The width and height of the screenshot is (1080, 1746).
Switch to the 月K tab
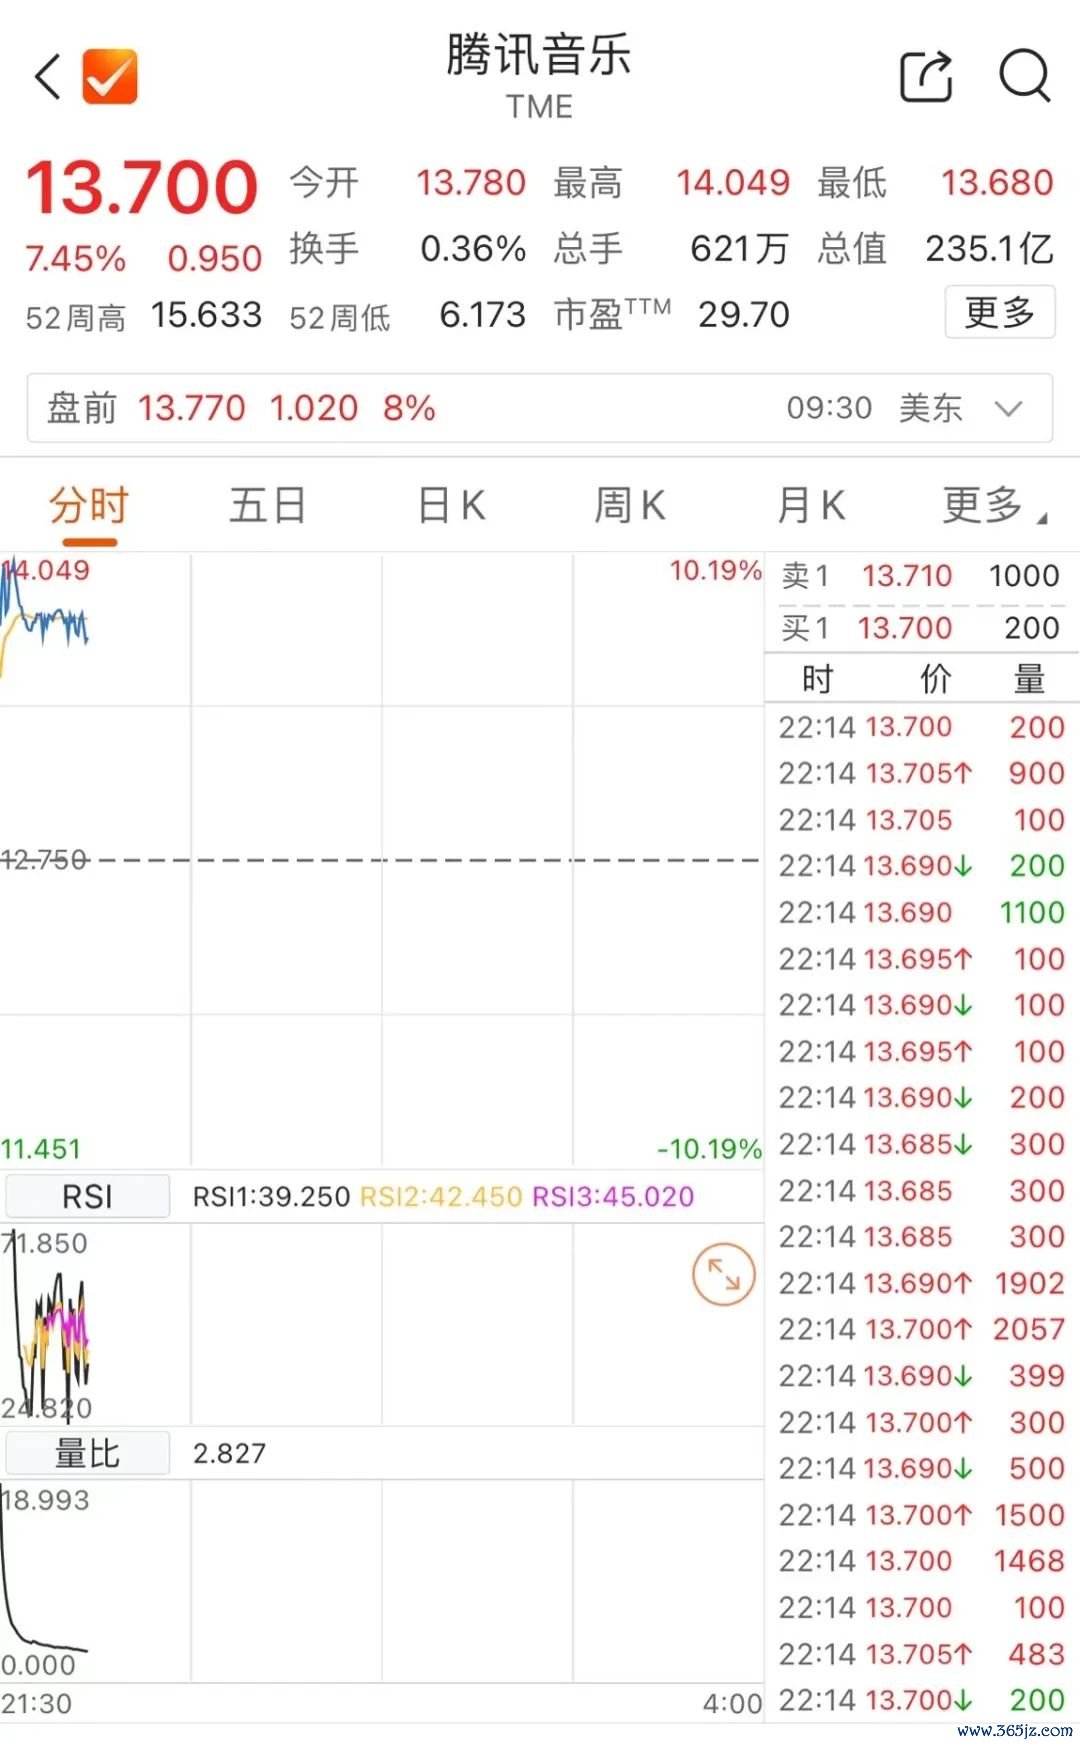click(x=811, y=506)
